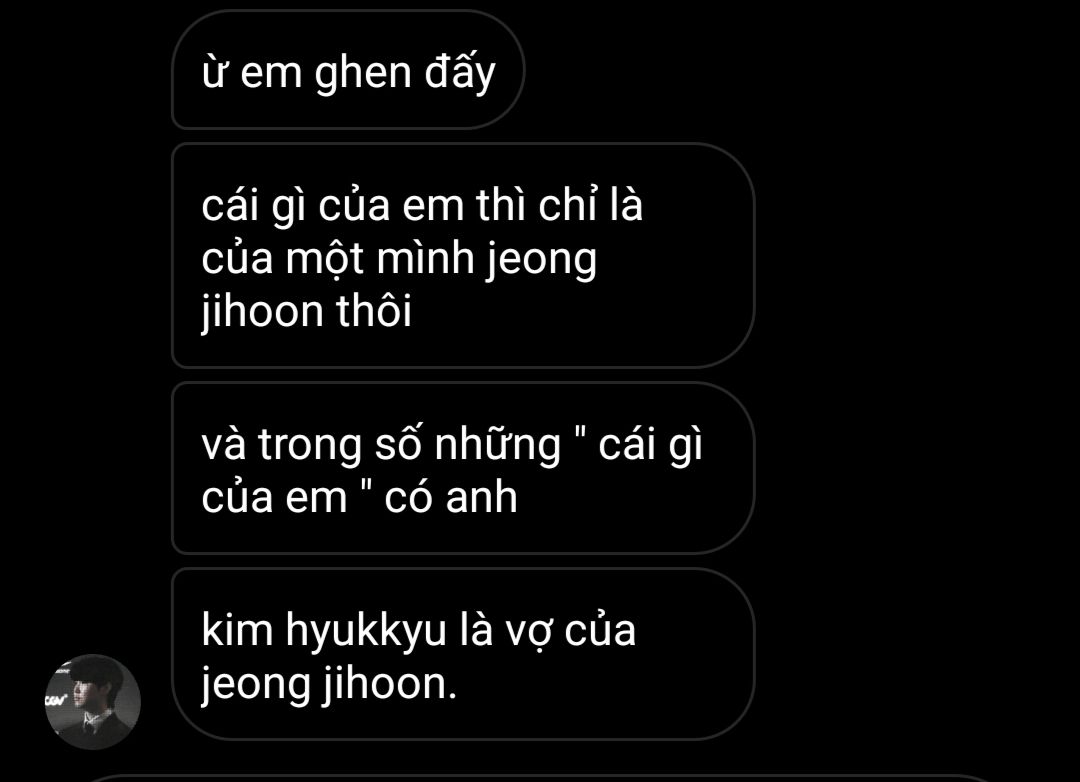Select the message "ừ em ghen đấy"
The image size is (1080, 782).
click(x=348, y=70)
